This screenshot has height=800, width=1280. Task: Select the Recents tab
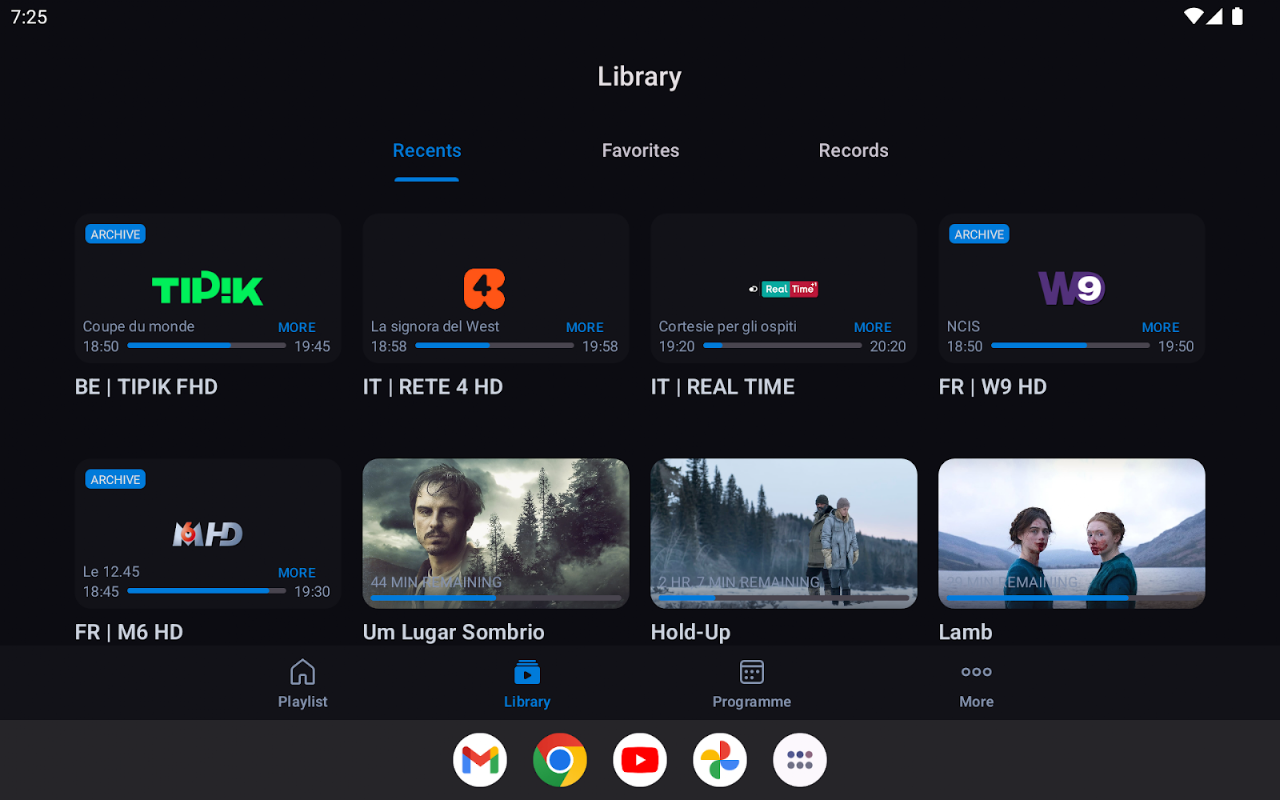click(x=427, y=151)
